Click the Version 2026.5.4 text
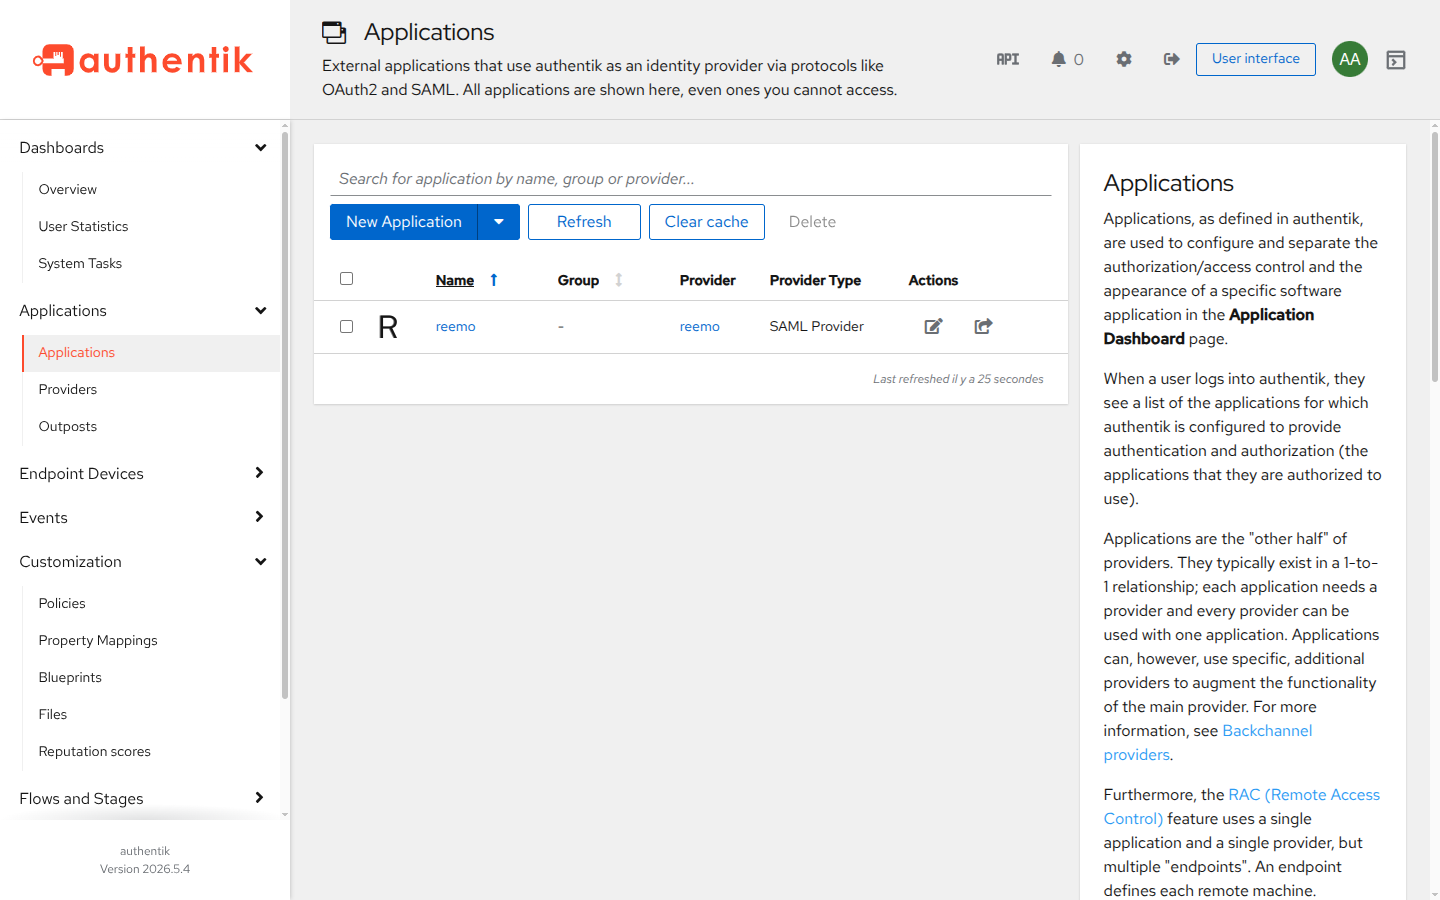1440x900 pixels. [145, 869]
